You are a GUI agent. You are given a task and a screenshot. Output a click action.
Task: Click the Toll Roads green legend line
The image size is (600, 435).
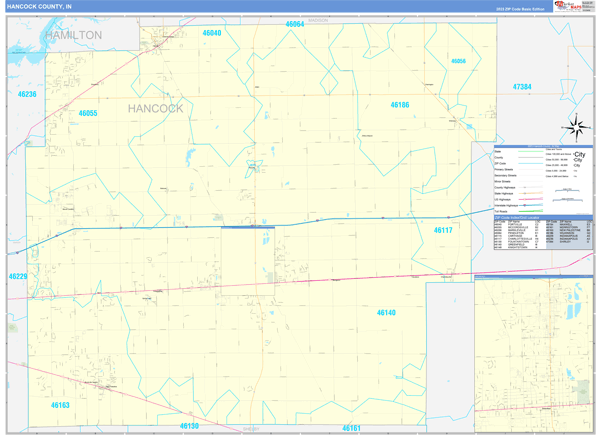(x=530, y=211)
